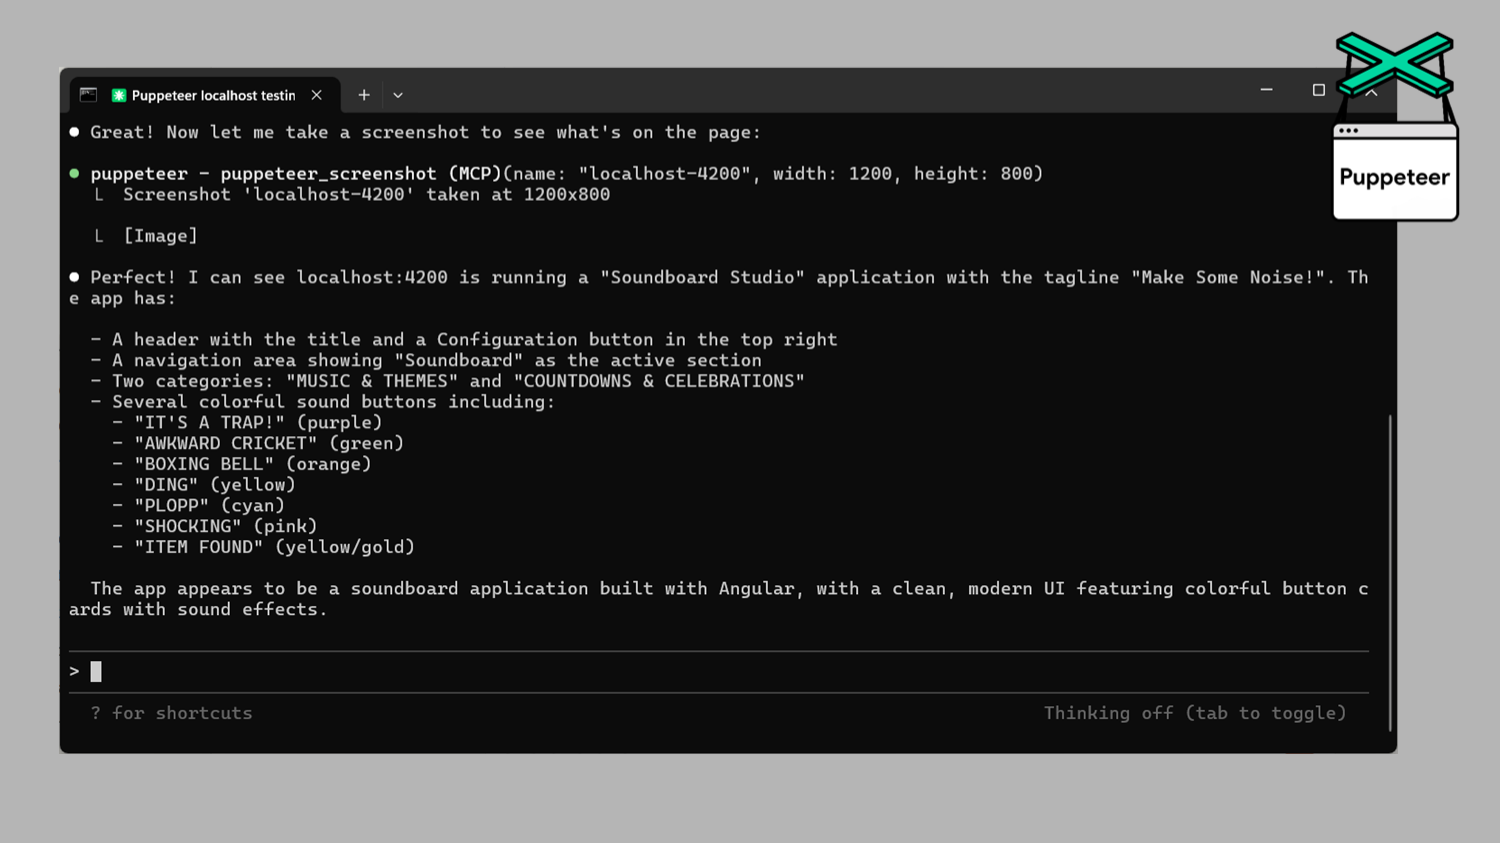This screenshot has height=843, width=1500.
Task: Click the white bullet beside "Great!"
Action: (x=74, y=132)
